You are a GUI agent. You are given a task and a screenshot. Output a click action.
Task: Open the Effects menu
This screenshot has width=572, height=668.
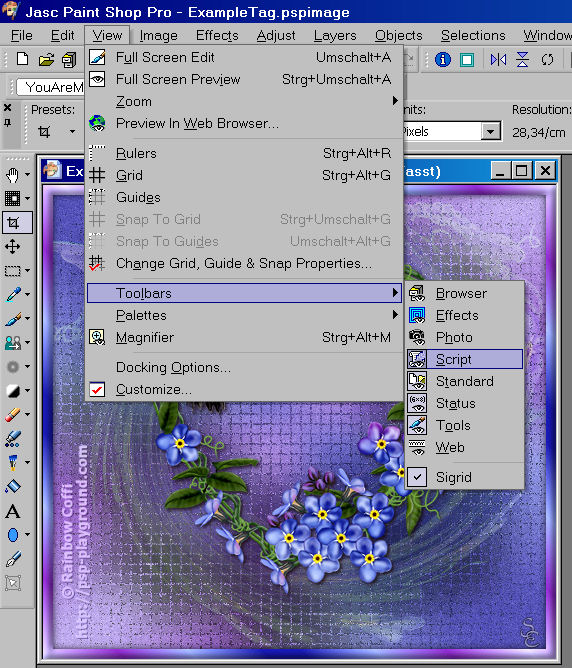(217, 35)
